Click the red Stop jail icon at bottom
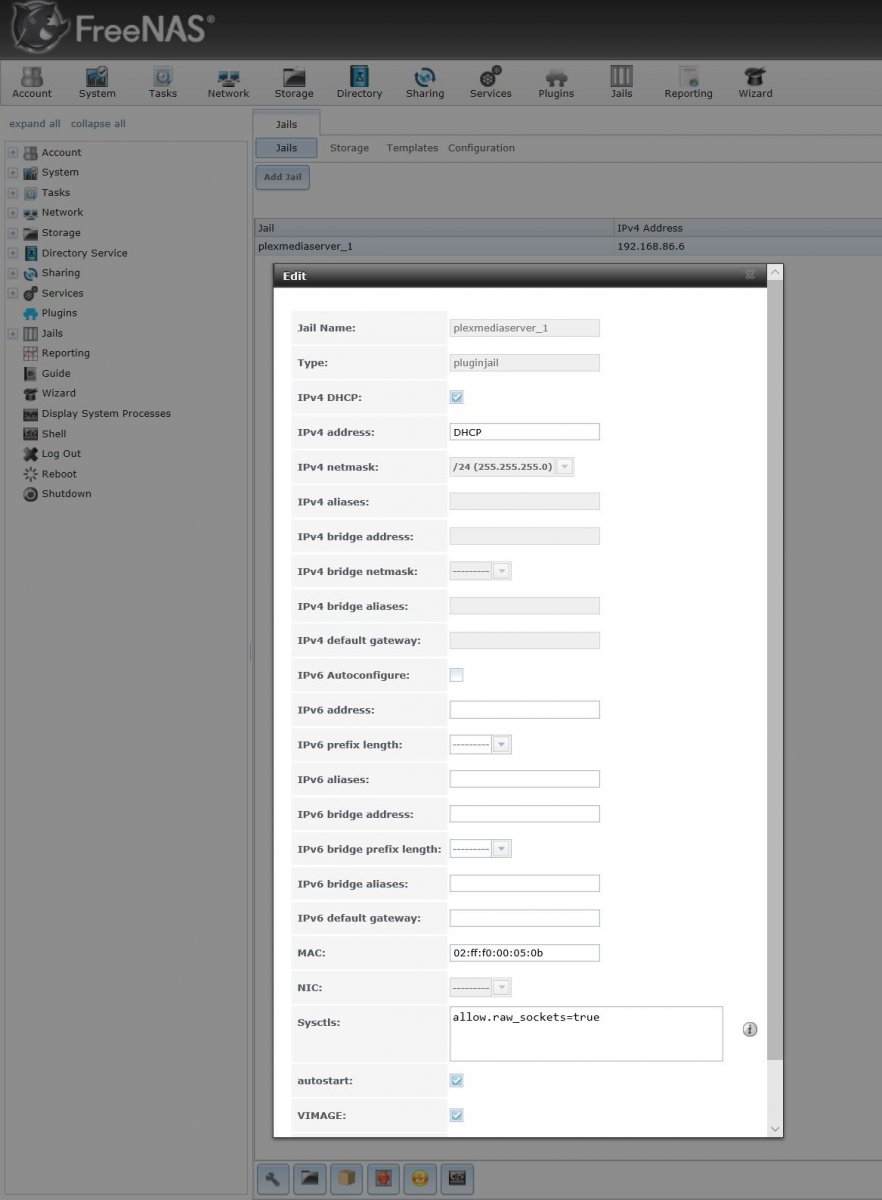This screenshot has height=1200, width=882. pos(383,1179)
